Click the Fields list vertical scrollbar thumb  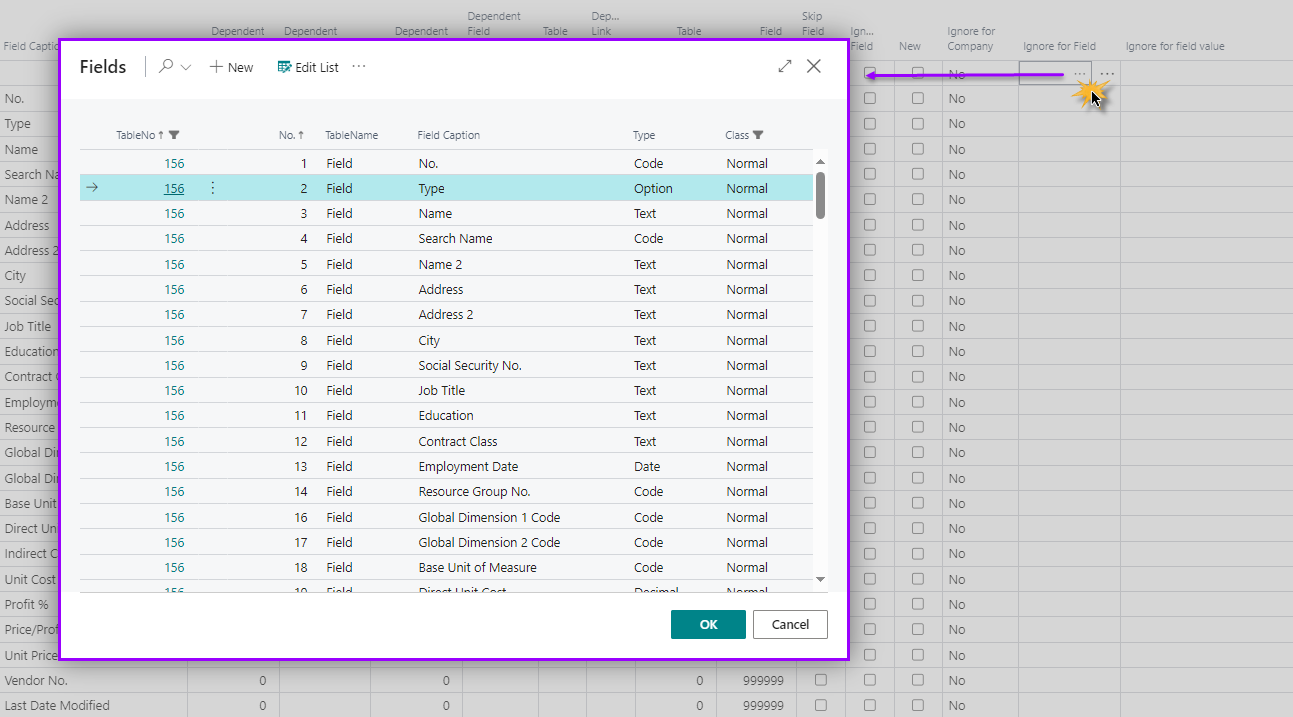[x=821, y=195]
